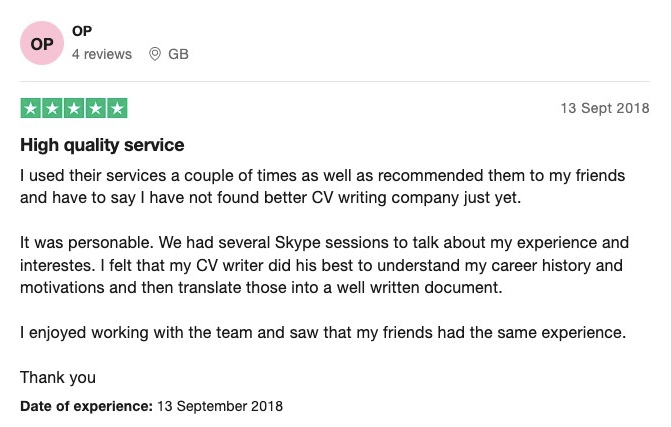Click the Date of experience label

click(x=86, y=406)
